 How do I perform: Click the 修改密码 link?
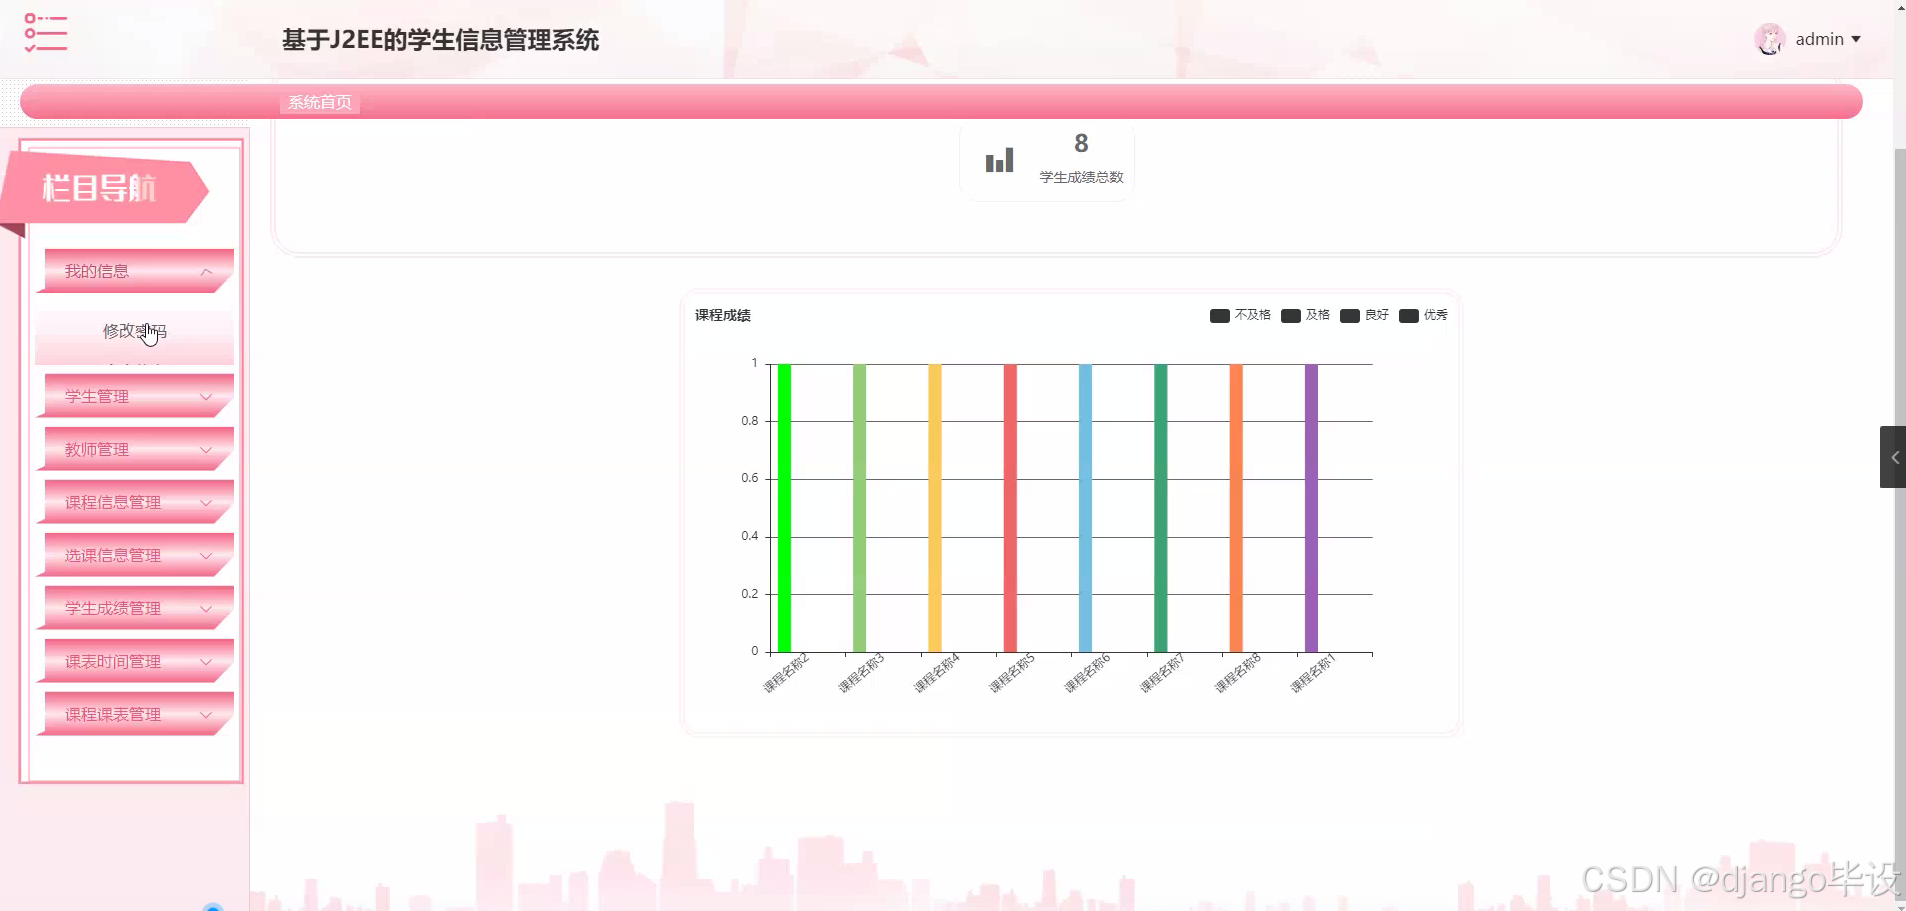tap(134, 331)
